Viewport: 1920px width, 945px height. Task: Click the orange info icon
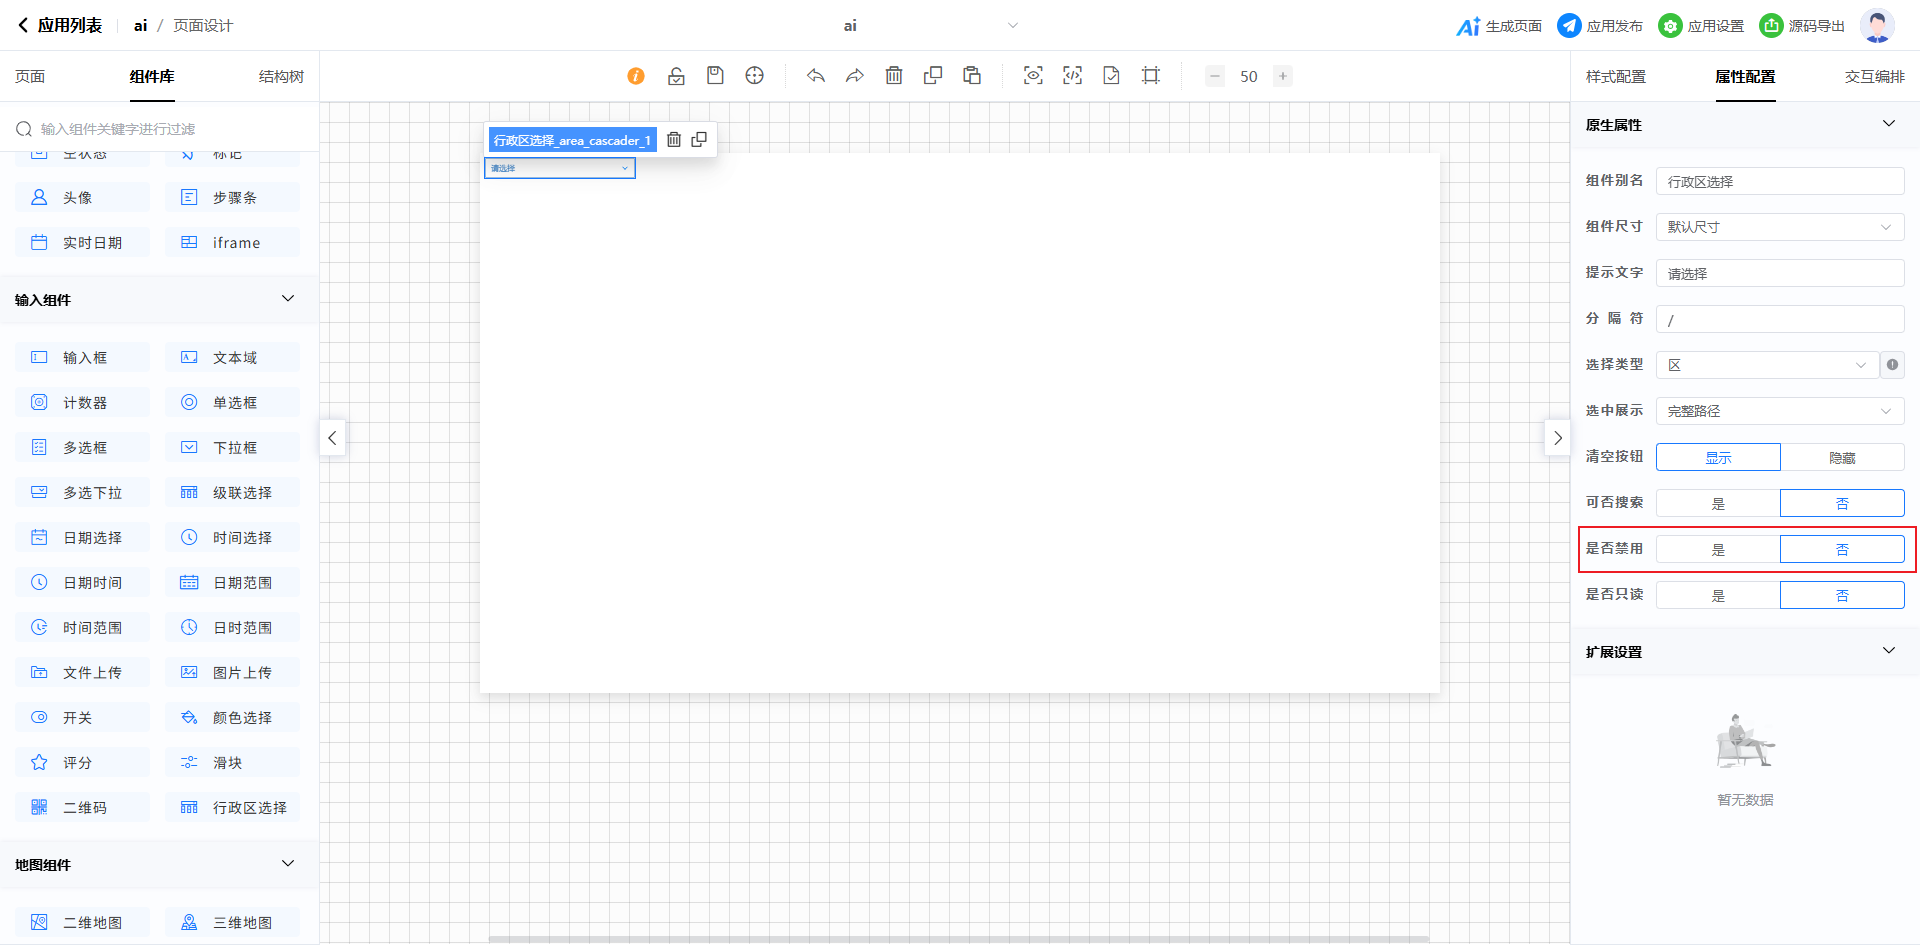(636, 76)
